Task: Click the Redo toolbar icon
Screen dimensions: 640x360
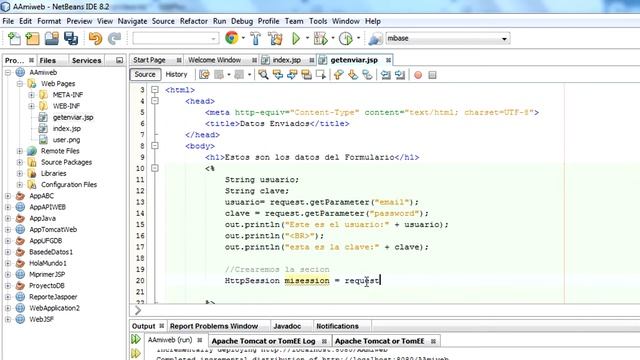Action: 114,38
